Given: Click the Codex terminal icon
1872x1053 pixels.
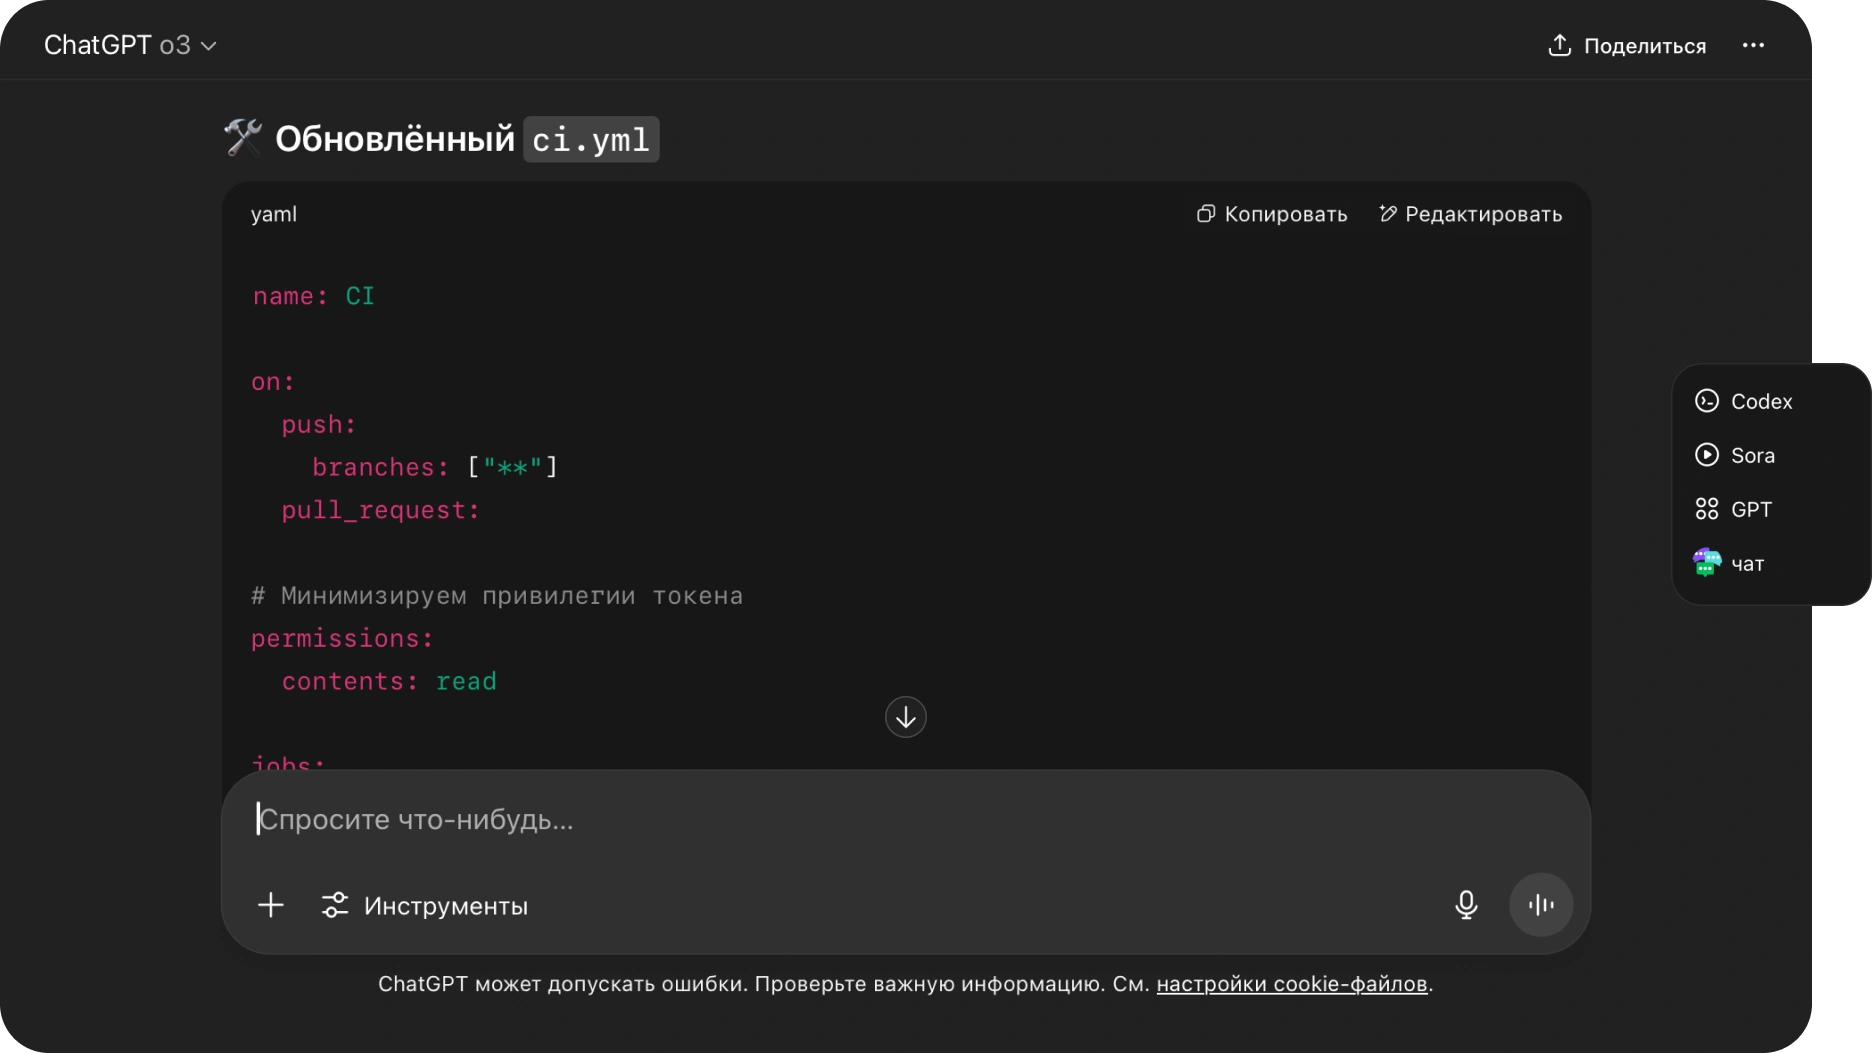Looking at the screenshot, I should [1707, 401].
